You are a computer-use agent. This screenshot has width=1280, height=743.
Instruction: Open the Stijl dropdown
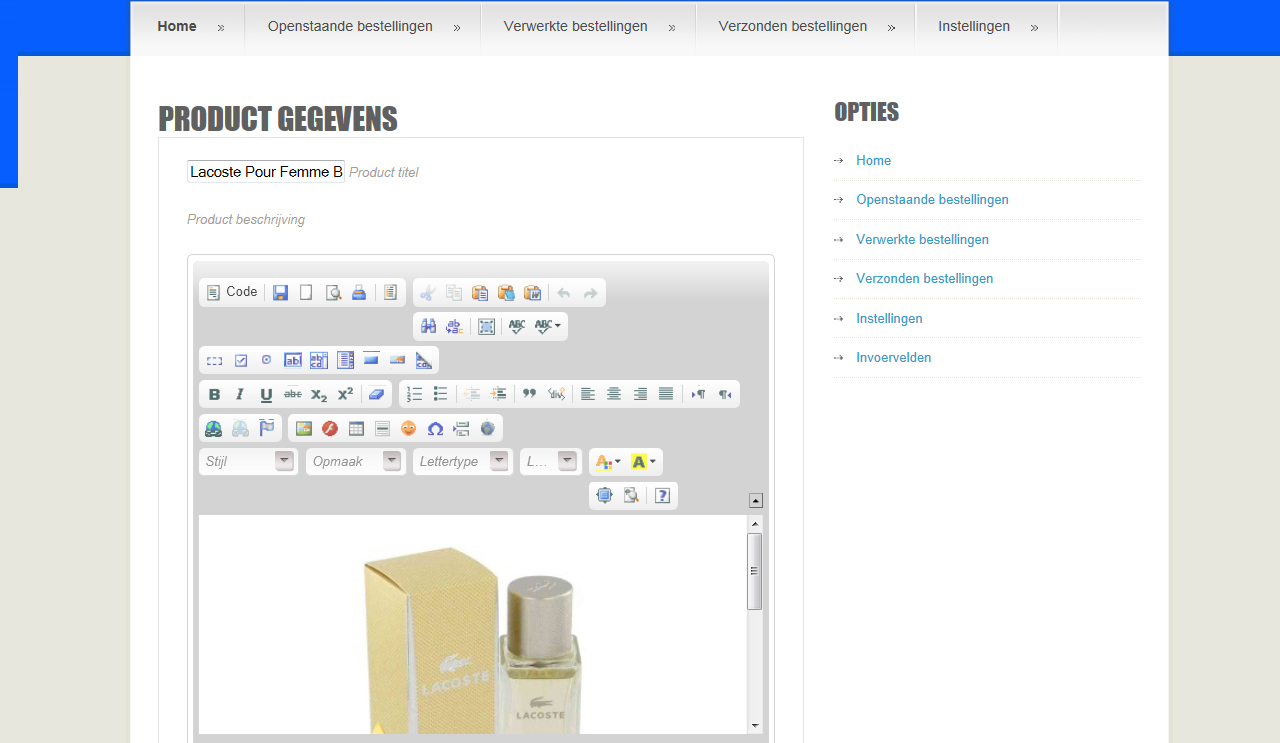coord(248,461)
